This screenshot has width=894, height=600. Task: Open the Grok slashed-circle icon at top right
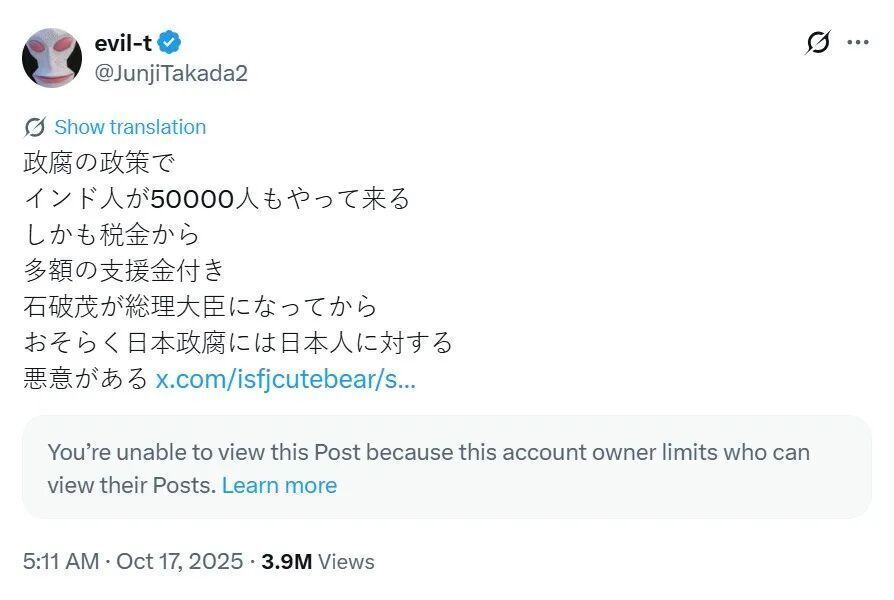point(818,43)
